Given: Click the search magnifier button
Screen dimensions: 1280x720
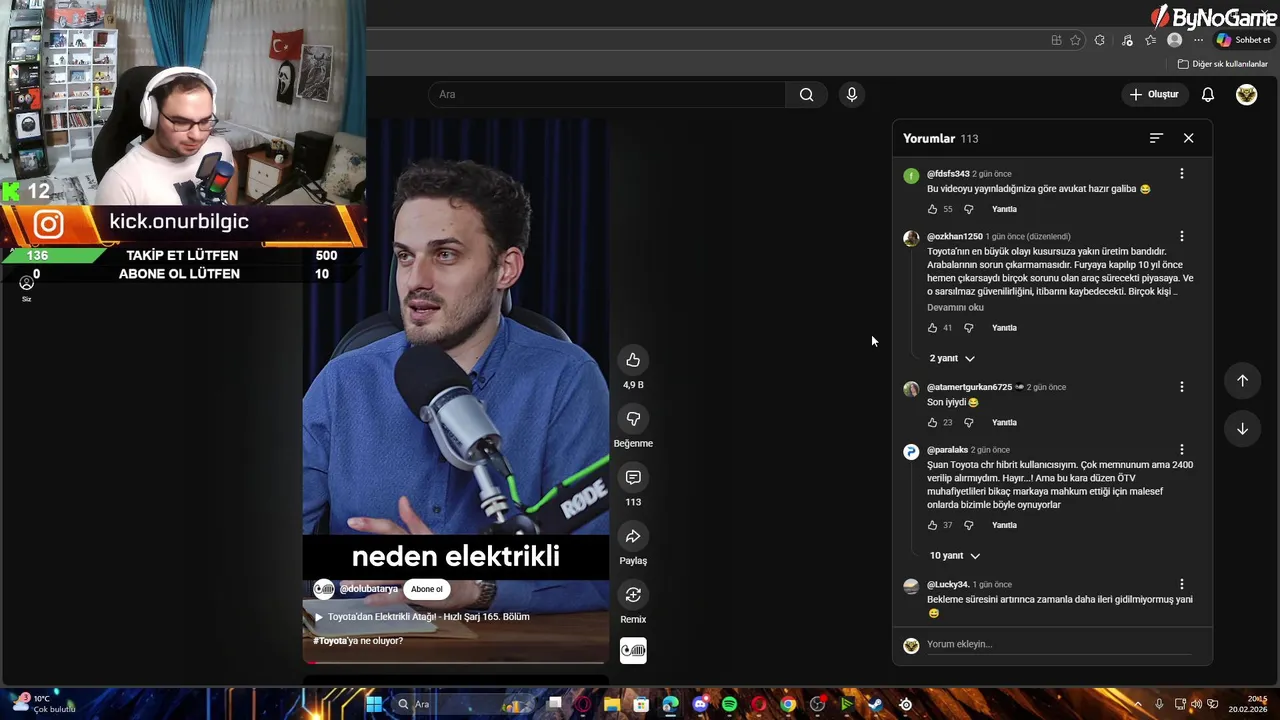Looking at the screenshot, I should (806, 94).
